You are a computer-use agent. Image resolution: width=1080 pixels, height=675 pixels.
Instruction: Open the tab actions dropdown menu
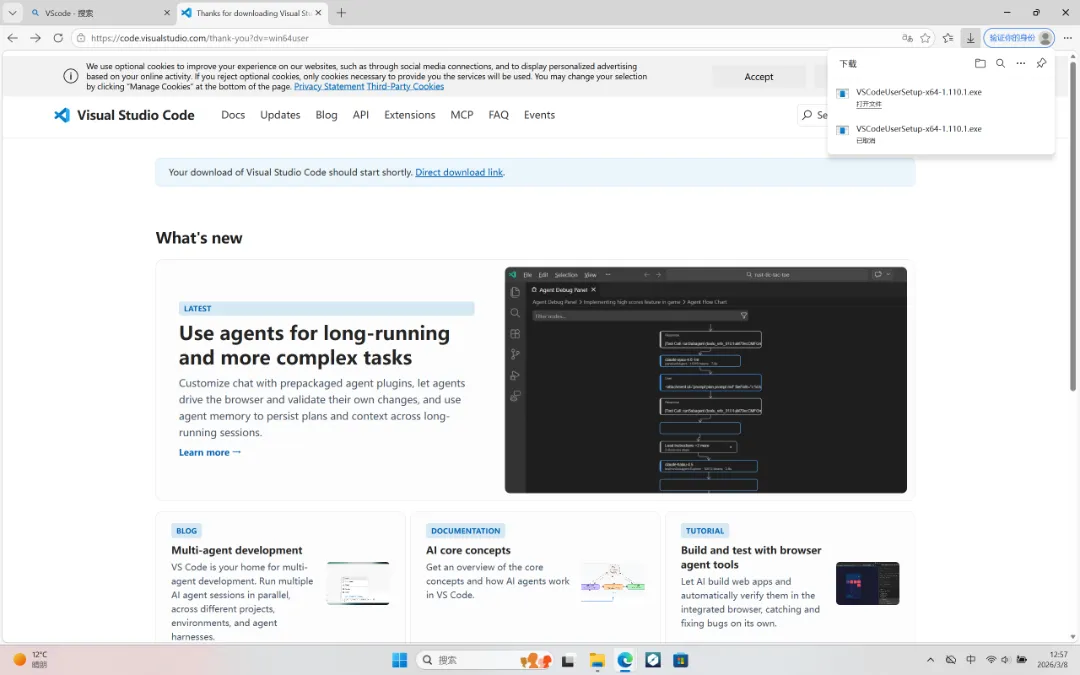point(12,12)
